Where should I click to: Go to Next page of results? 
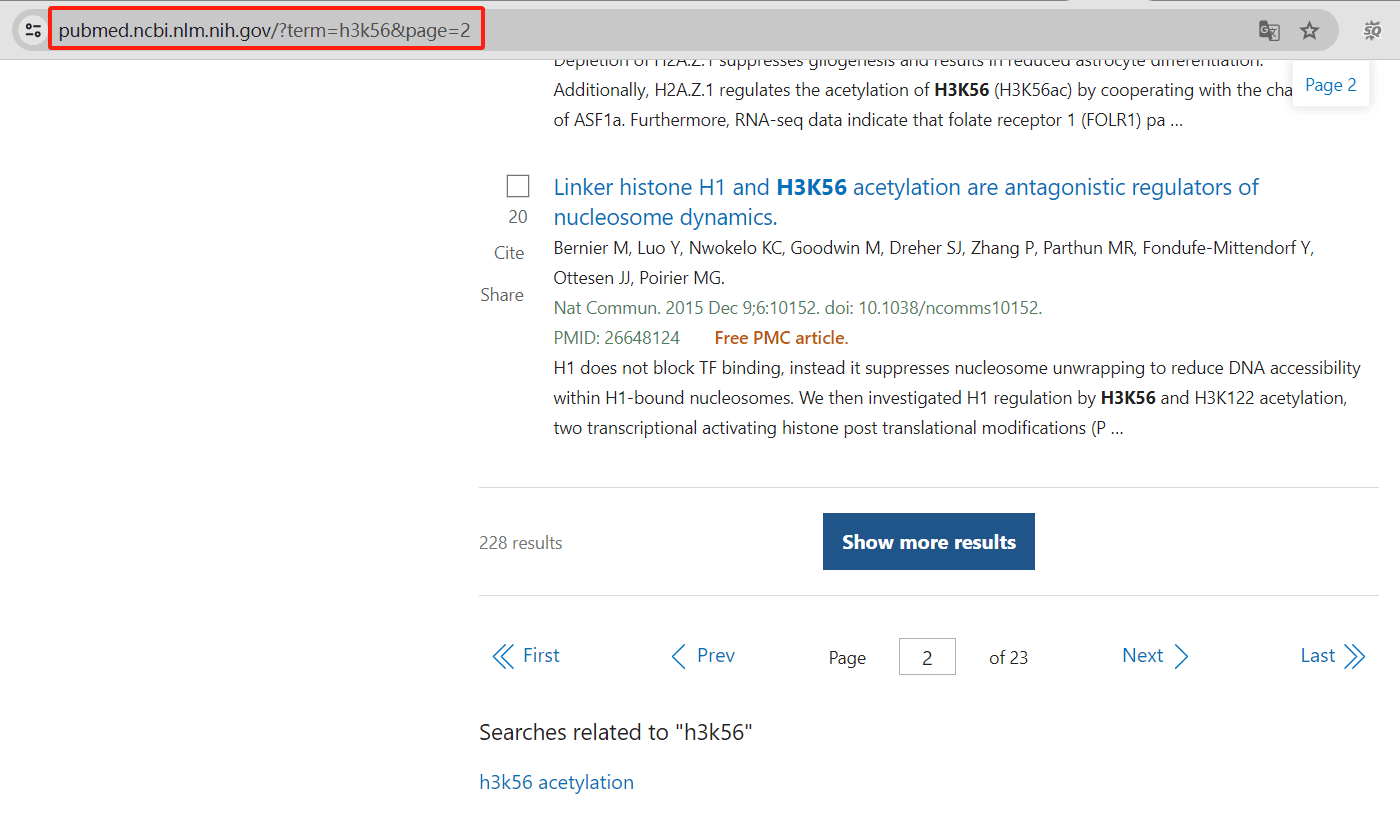(1155, 656)
